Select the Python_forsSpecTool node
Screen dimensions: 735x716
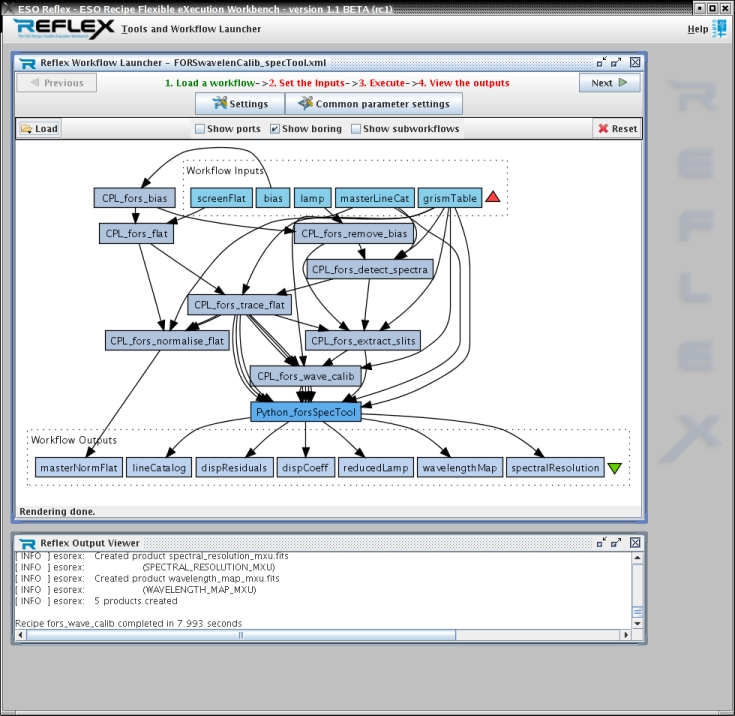point(306,412)
